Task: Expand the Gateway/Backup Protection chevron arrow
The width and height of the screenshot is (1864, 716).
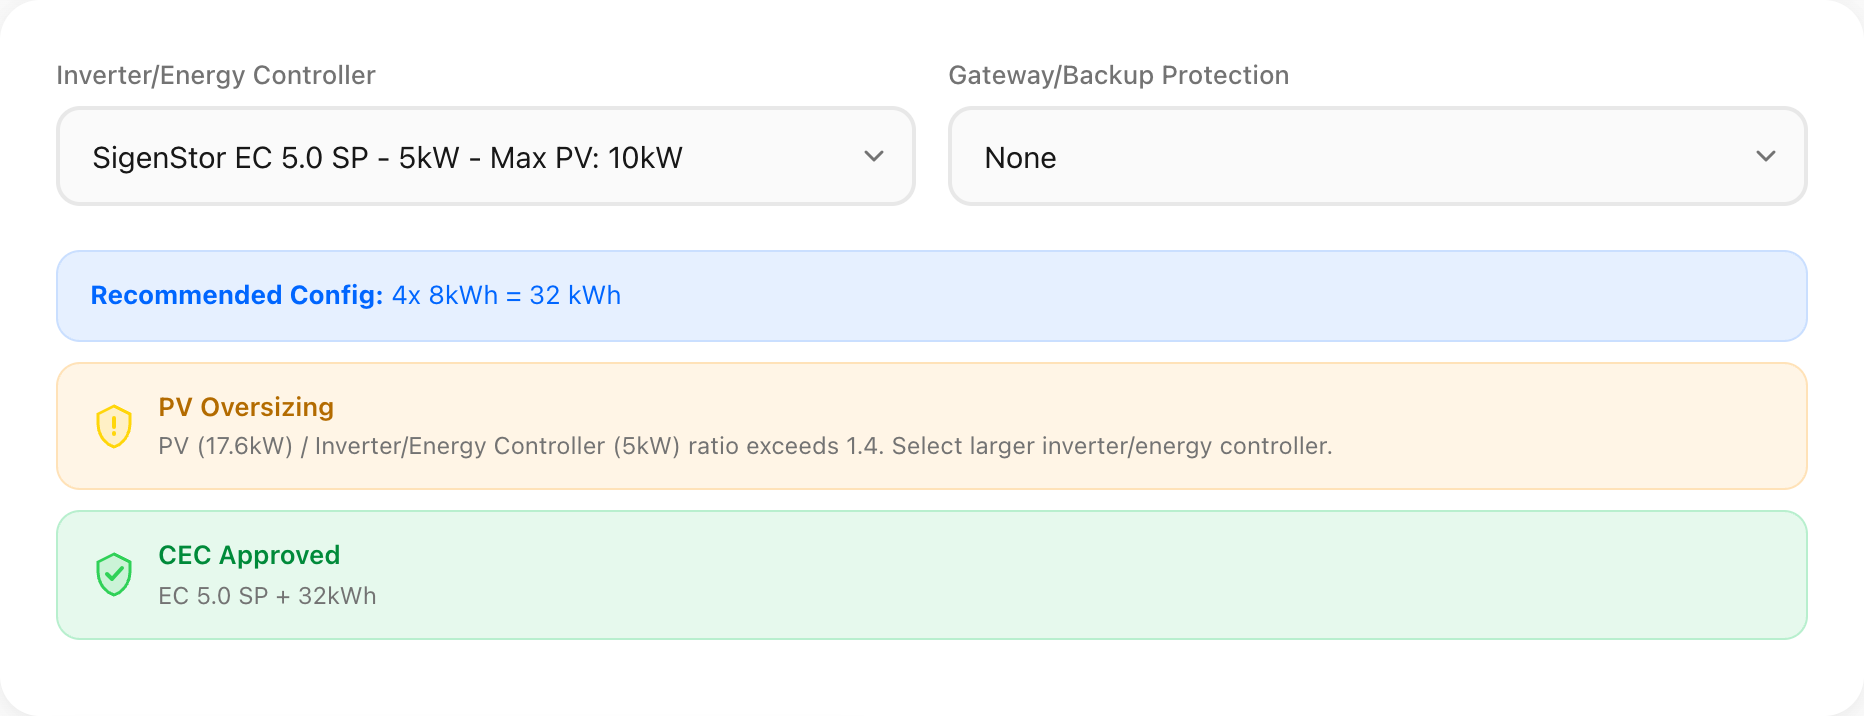Action: click(x=1765, y=157)
